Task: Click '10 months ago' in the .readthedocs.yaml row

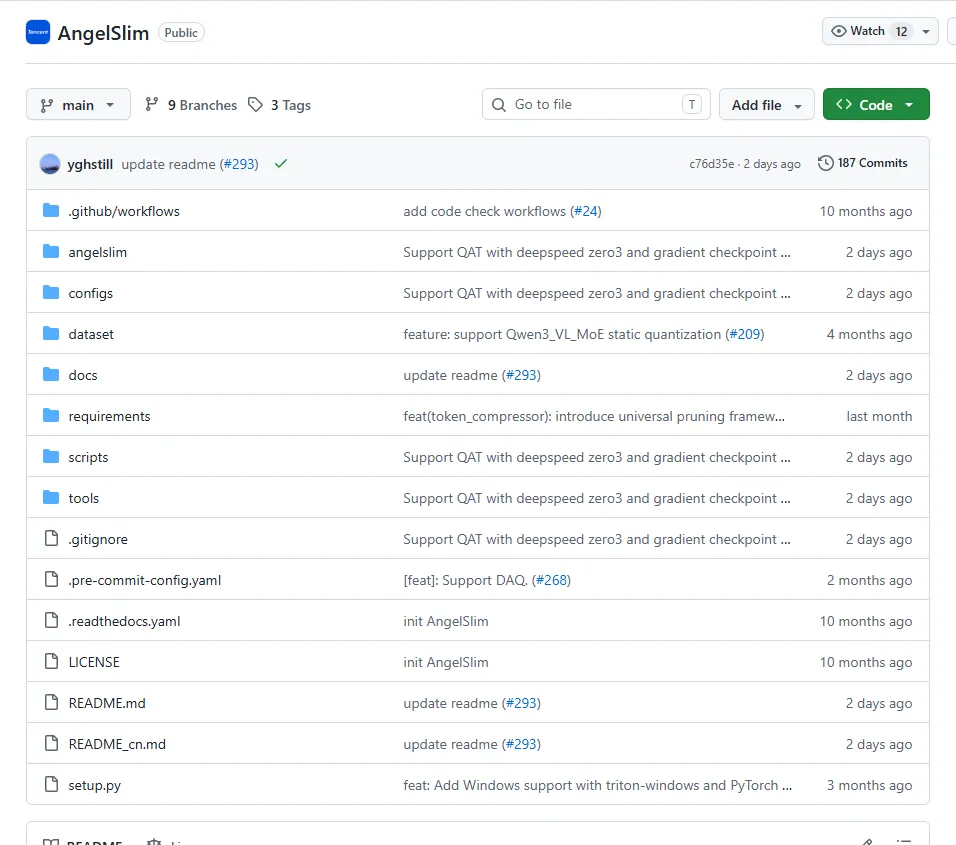Action: click(x=866, y=621)
